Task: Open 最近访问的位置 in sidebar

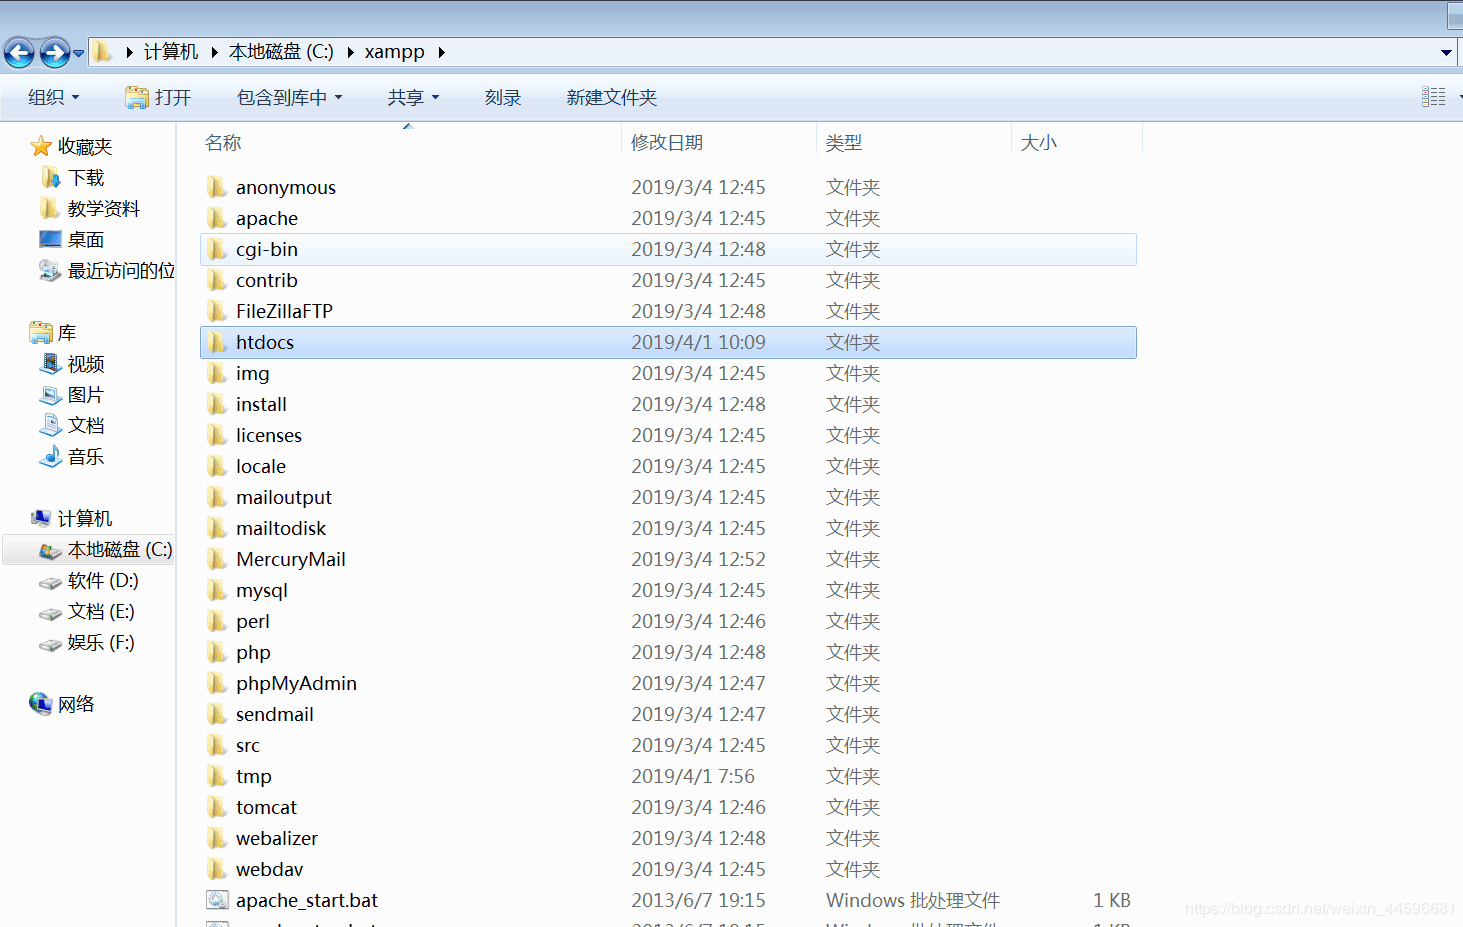Action: point(107,270)
